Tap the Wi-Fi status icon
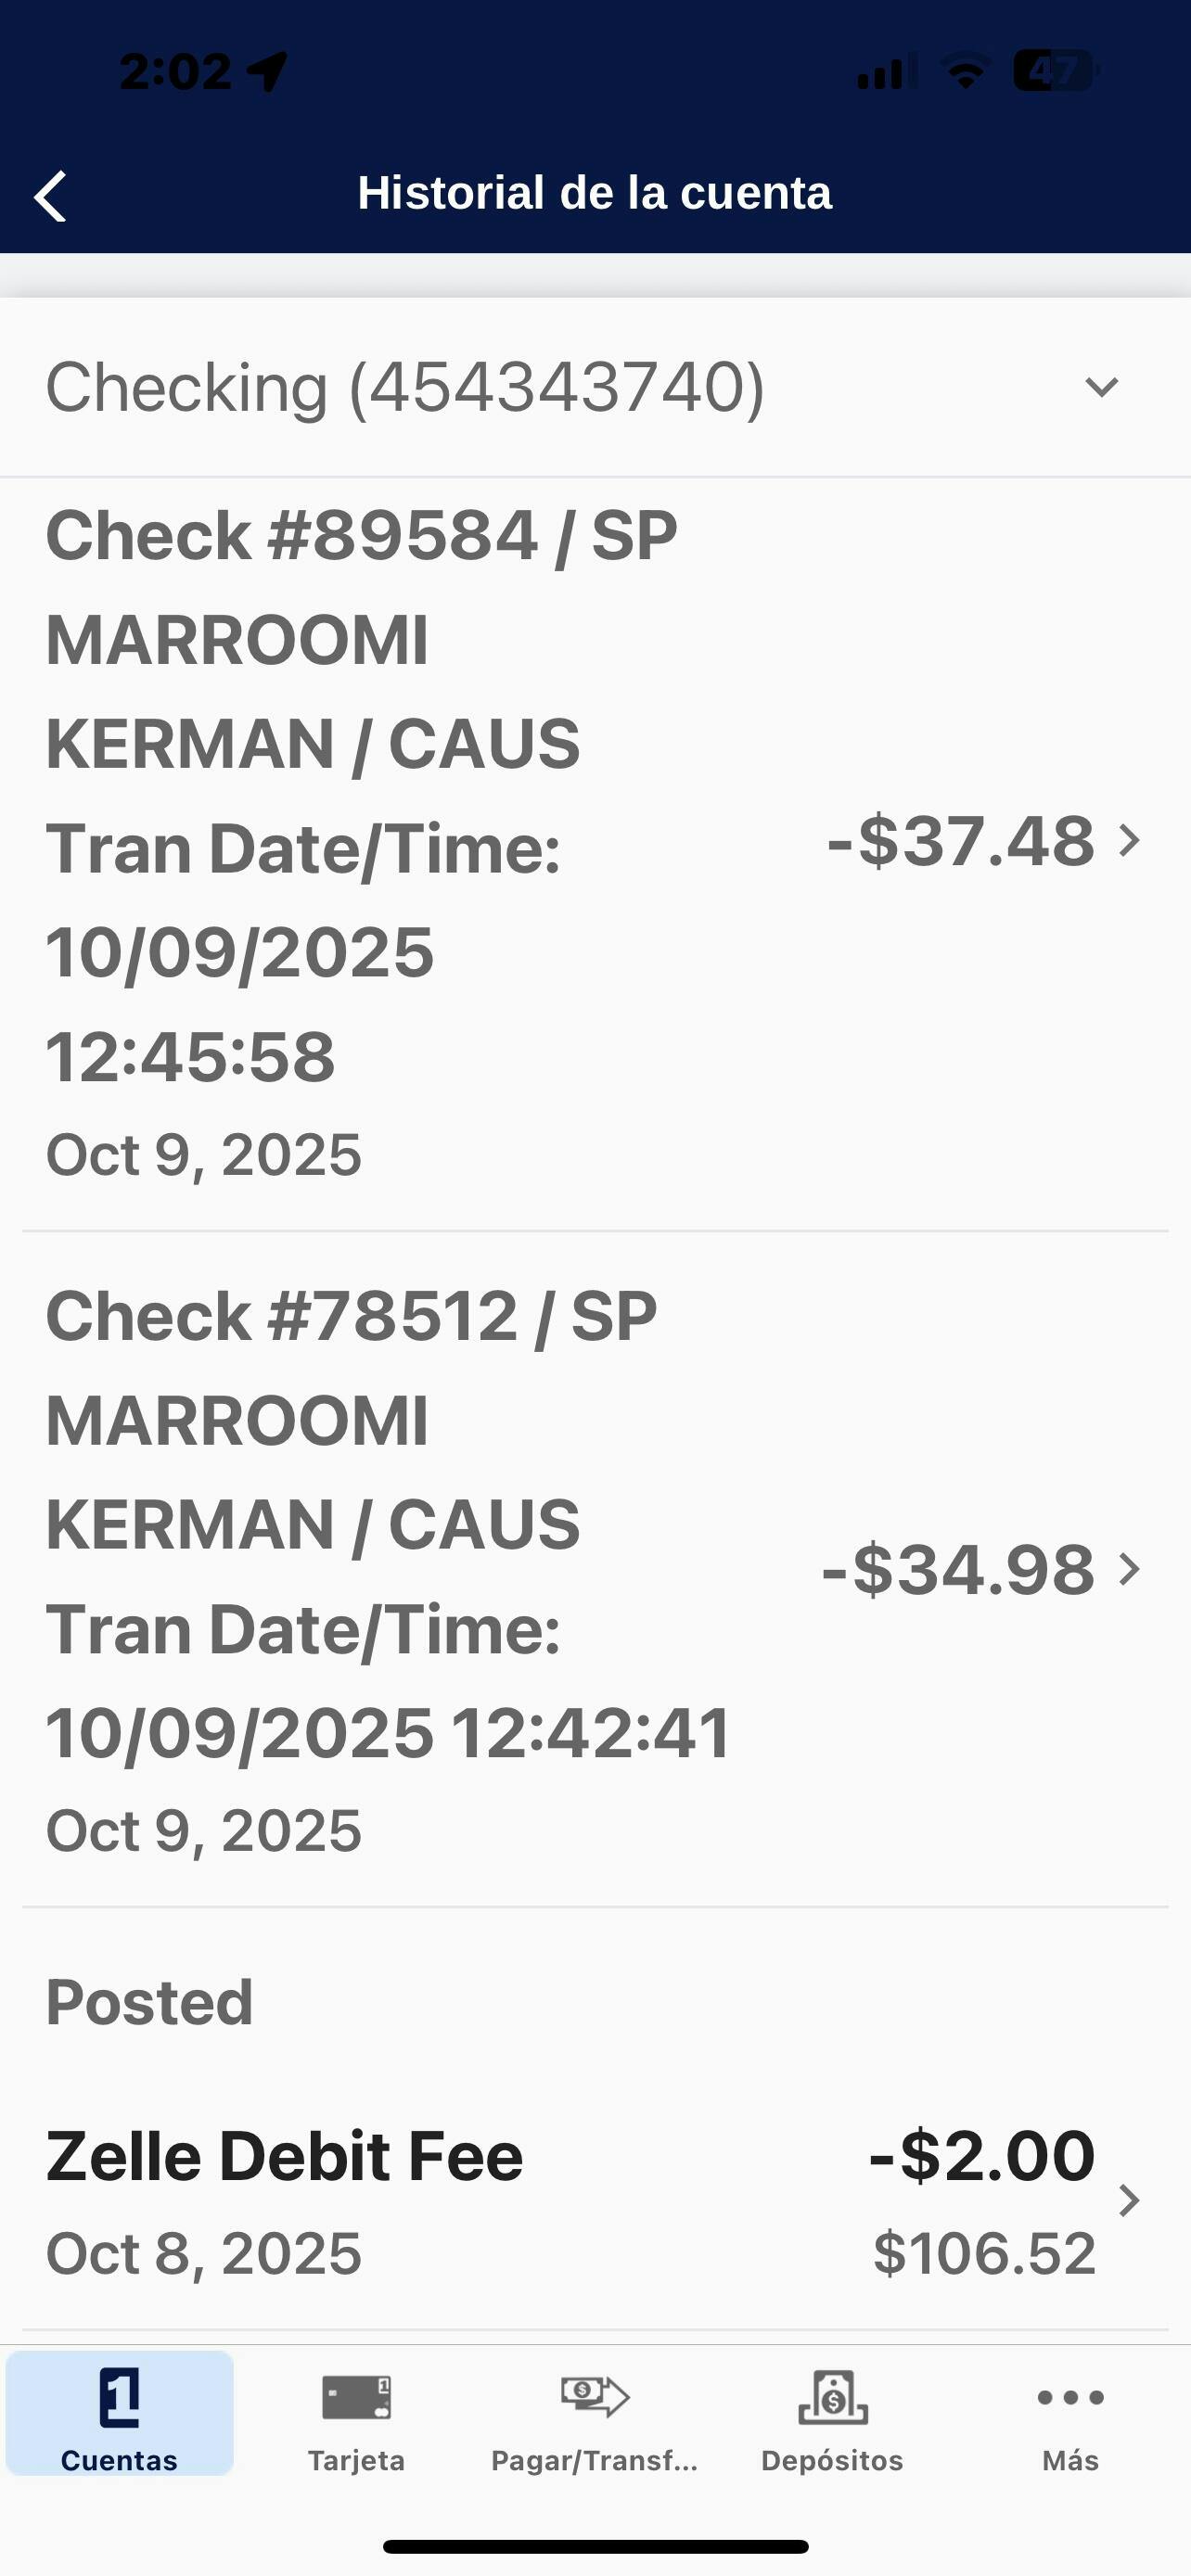Viewport: 1191px width, 2576px height. coord(965,71)
